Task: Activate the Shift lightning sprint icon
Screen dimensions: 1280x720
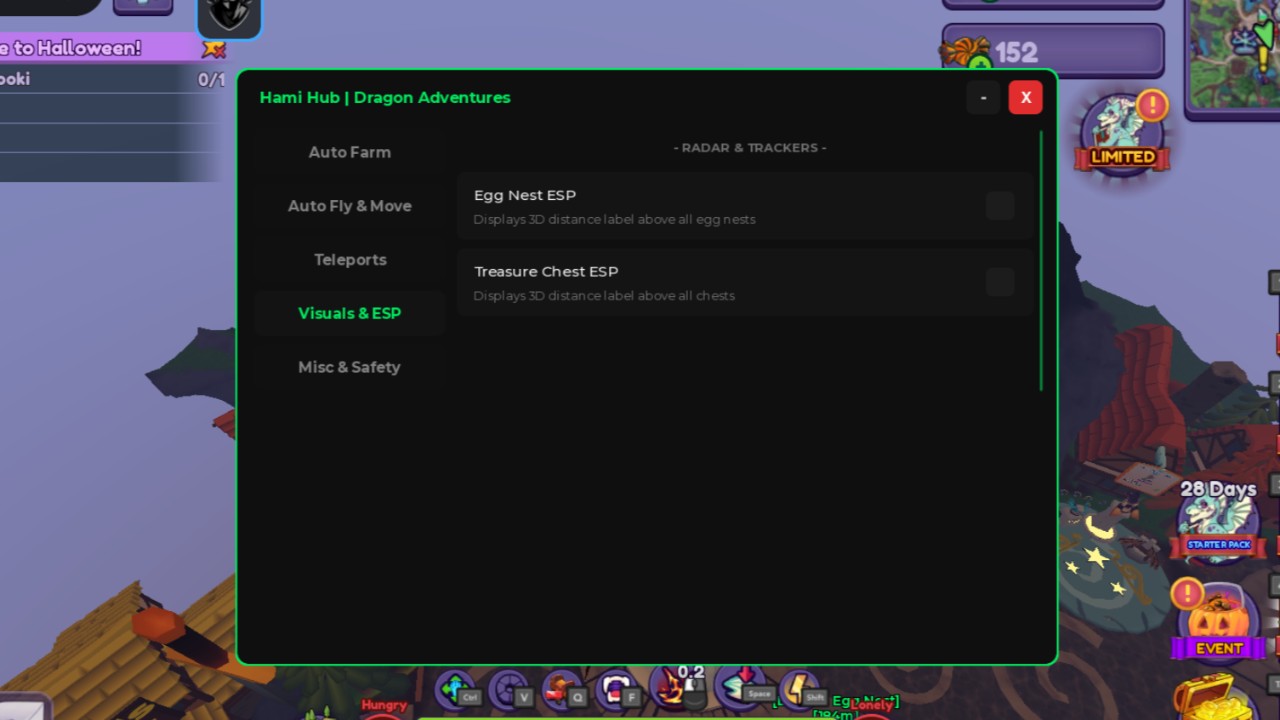Action: pyautogui.click(x=801, y=689)
